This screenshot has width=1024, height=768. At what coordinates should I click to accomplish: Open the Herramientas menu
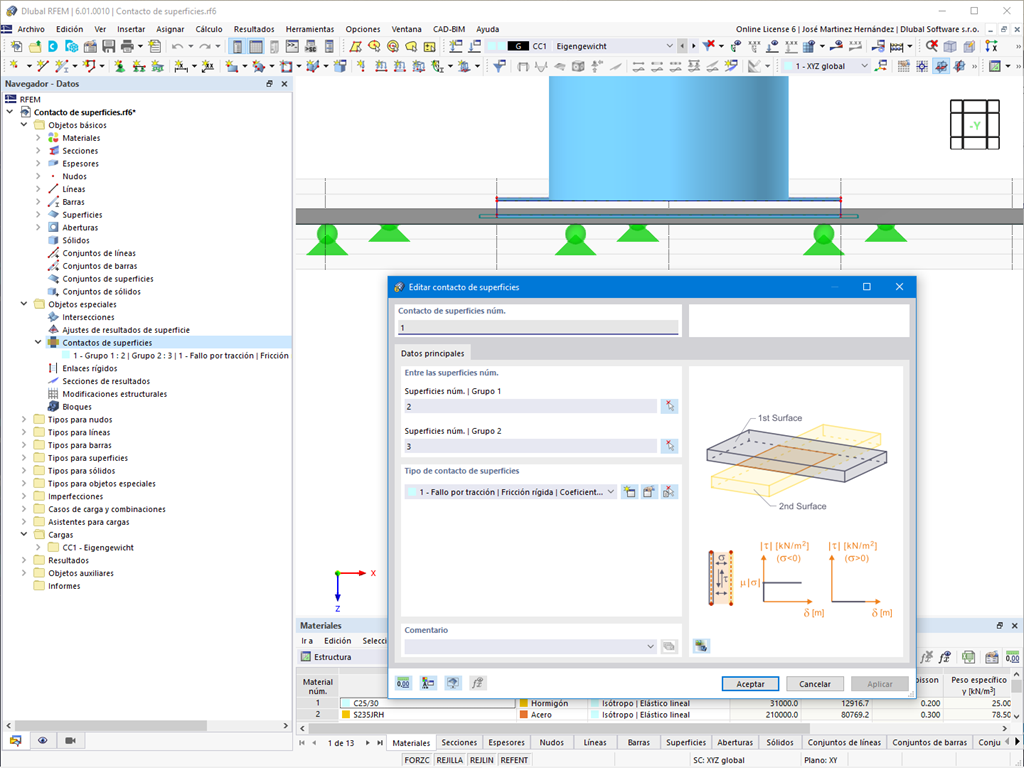pyautogui.click(x=310, y=29)
